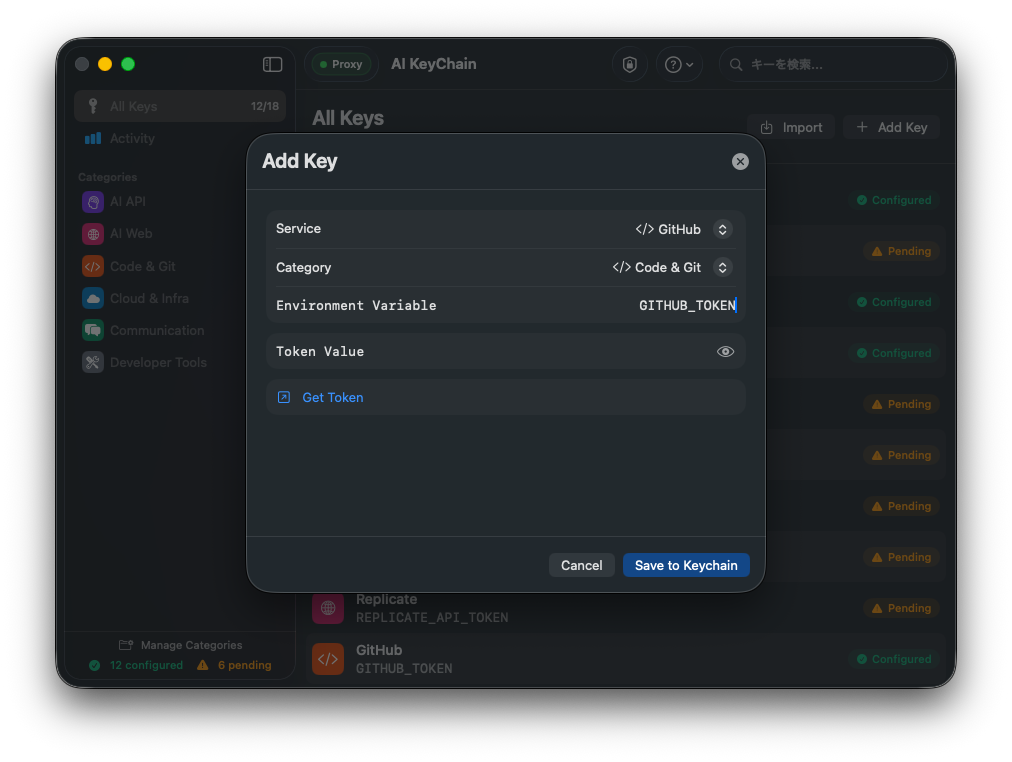
Task: Focus the key search field
Action: (x=833, y=65)
